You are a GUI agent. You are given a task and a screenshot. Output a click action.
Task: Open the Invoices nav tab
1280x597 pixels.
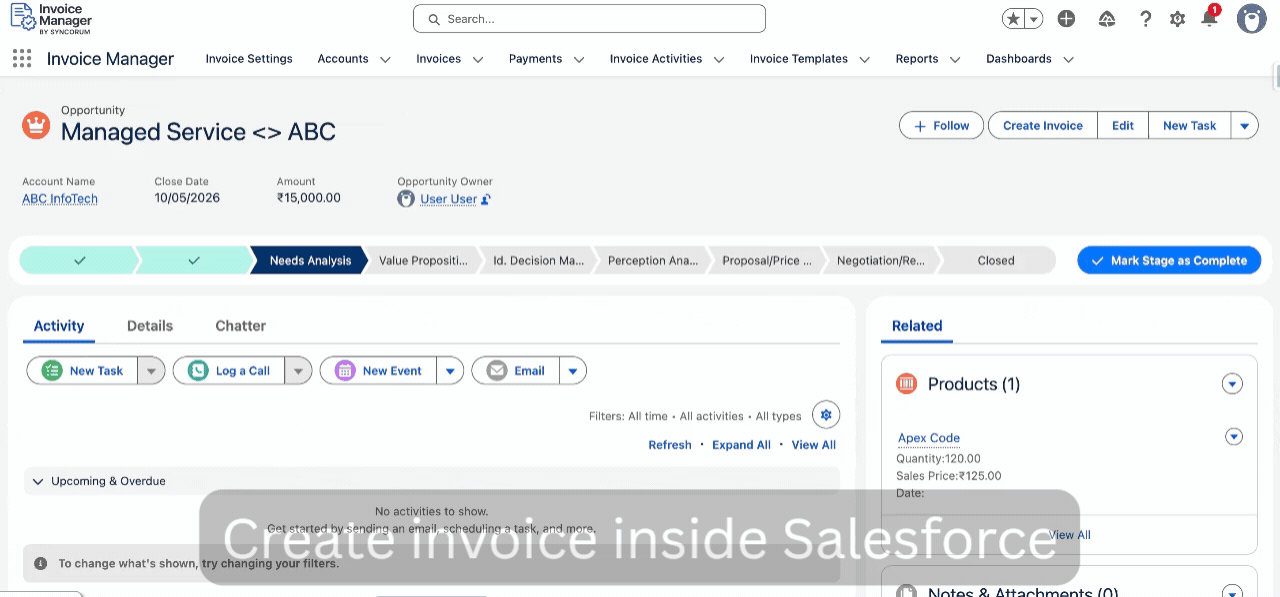(438, 59)
